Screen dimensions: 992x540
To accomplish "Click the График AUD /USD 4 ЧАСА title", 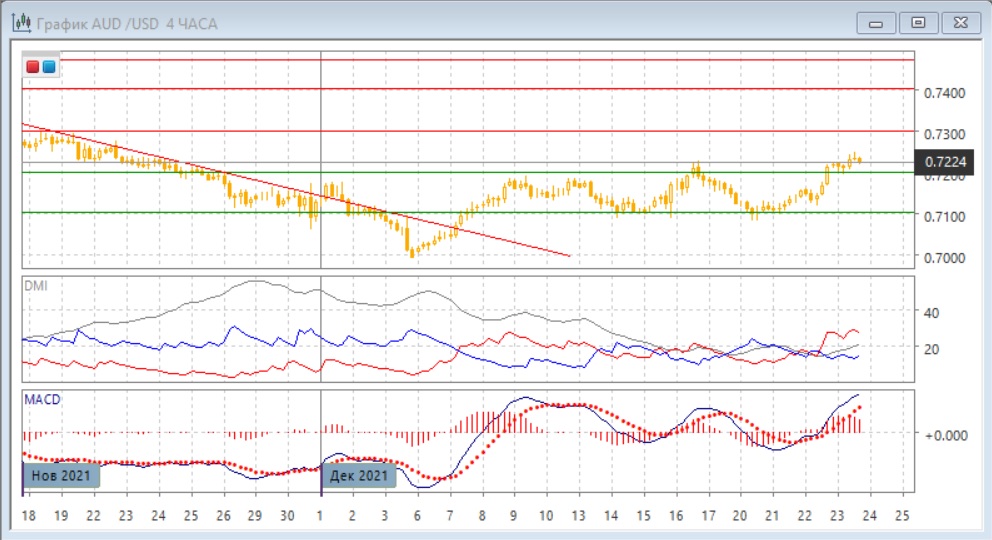I will (127, 24).
